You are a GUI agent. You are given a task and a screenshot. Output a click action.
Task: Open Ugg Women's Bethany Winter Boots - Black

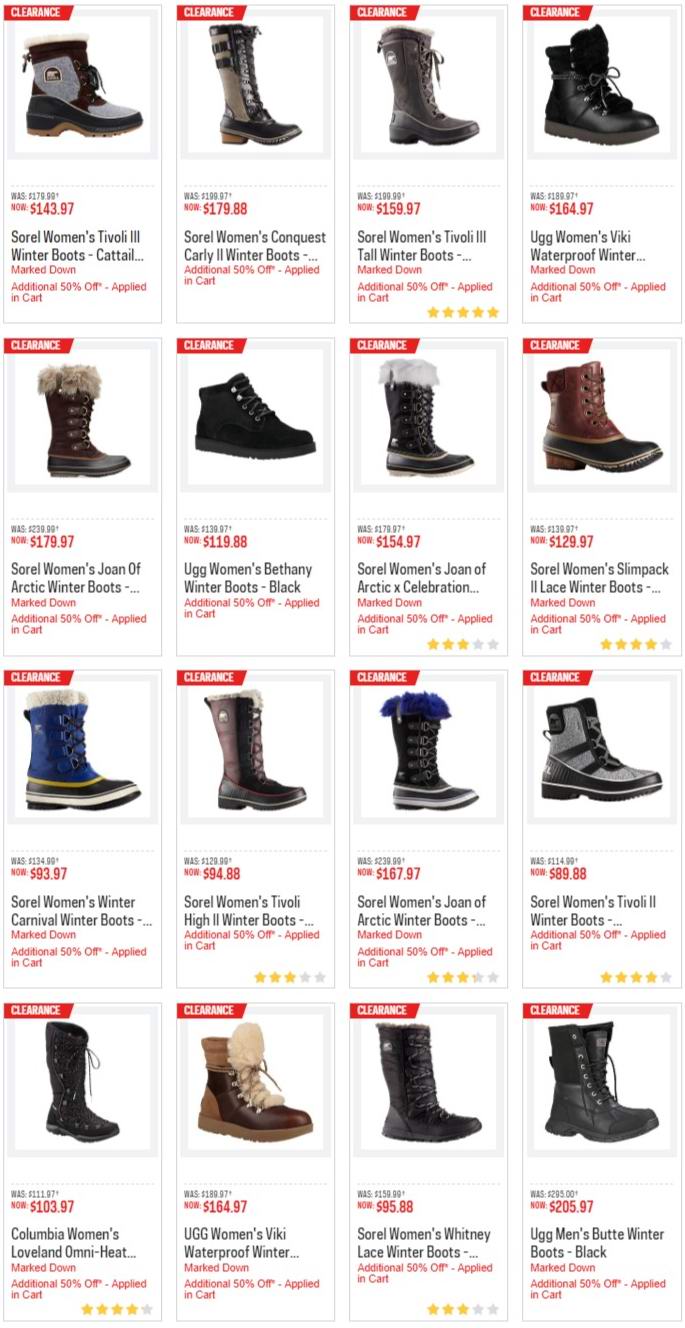243,578
